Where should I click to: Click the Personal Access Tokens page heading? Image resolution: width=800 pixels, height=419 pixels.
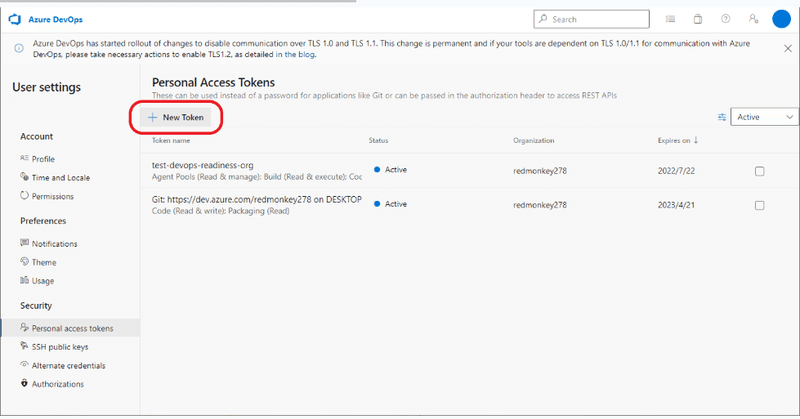pyautogui.click(x=213, y=82)
